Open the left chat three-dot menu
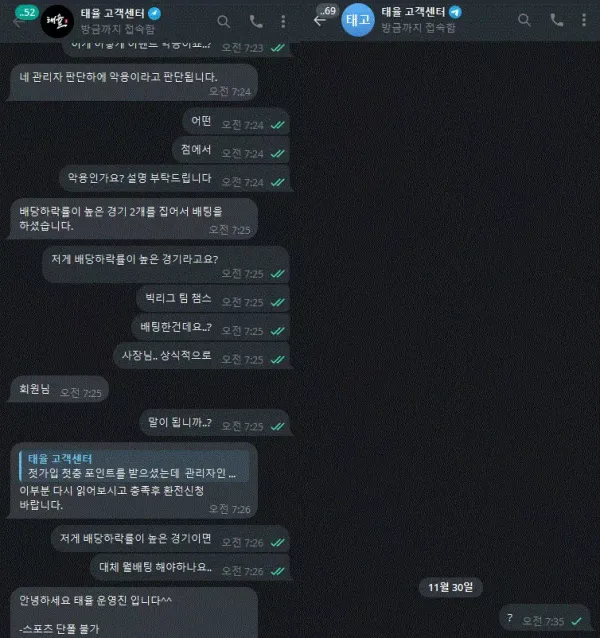The height and width of the screenshot is (638, 600). click(283, 22)
